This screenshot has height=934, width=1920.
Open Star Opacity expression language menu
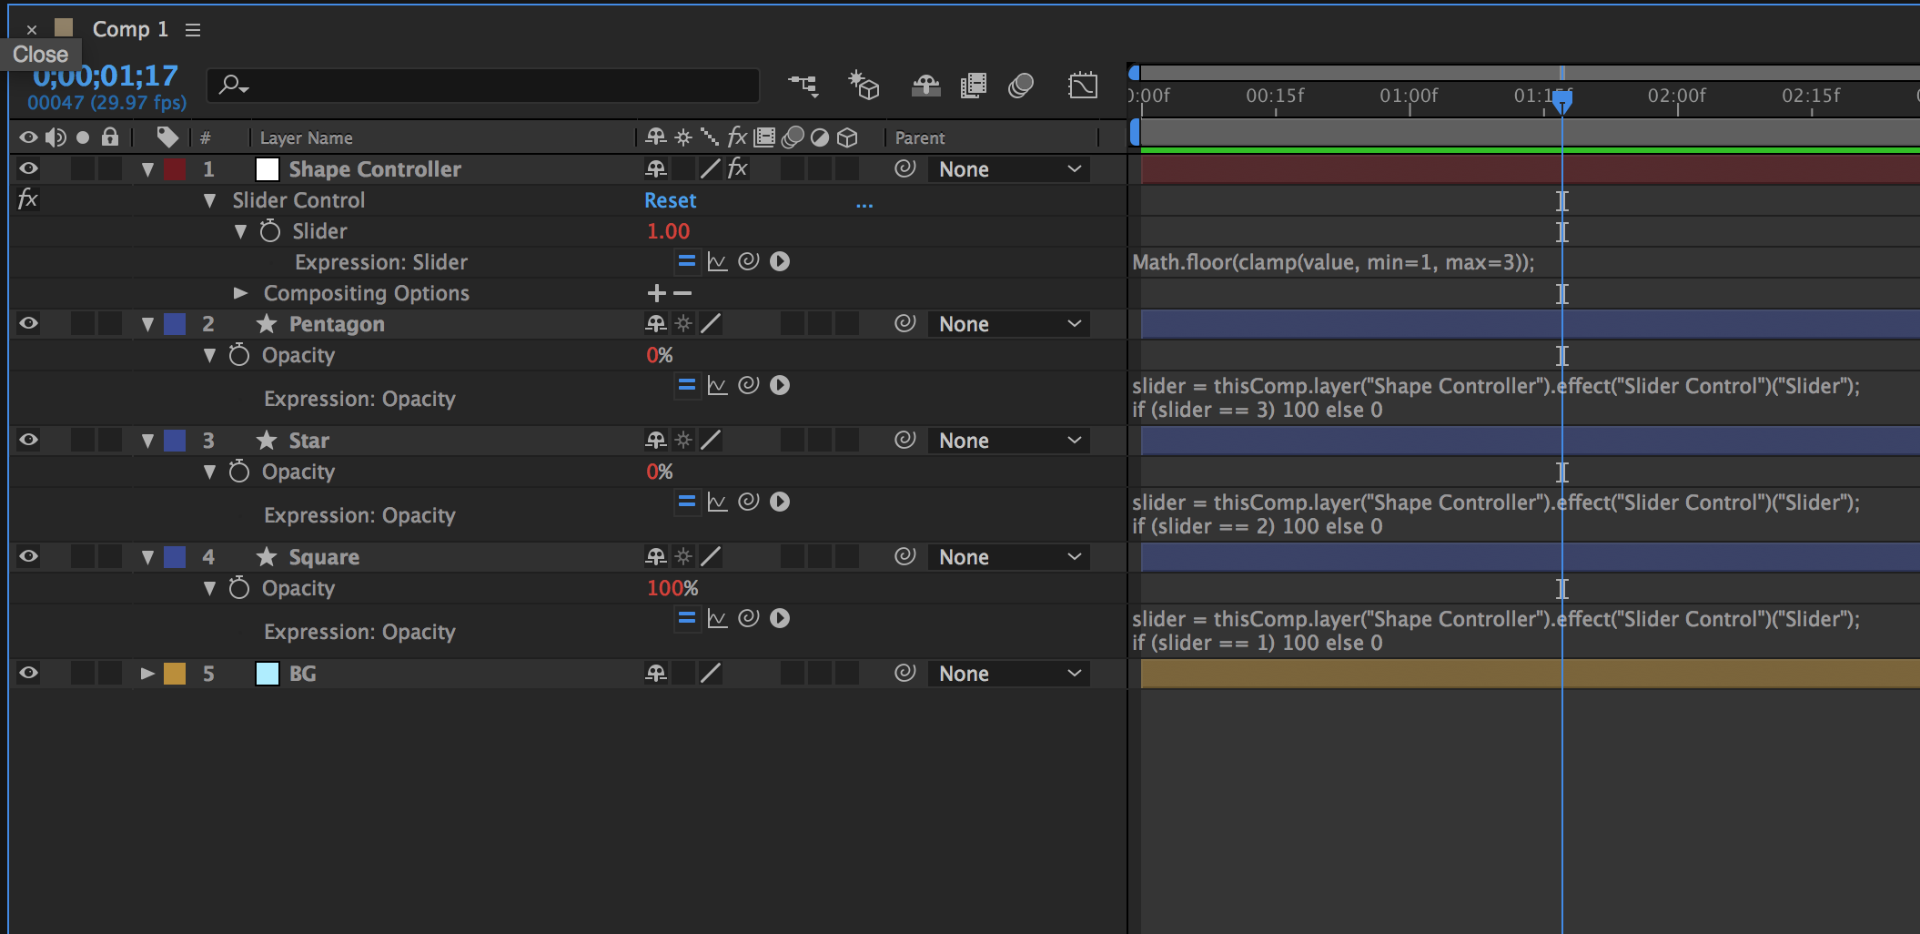(x=780, y=502)
